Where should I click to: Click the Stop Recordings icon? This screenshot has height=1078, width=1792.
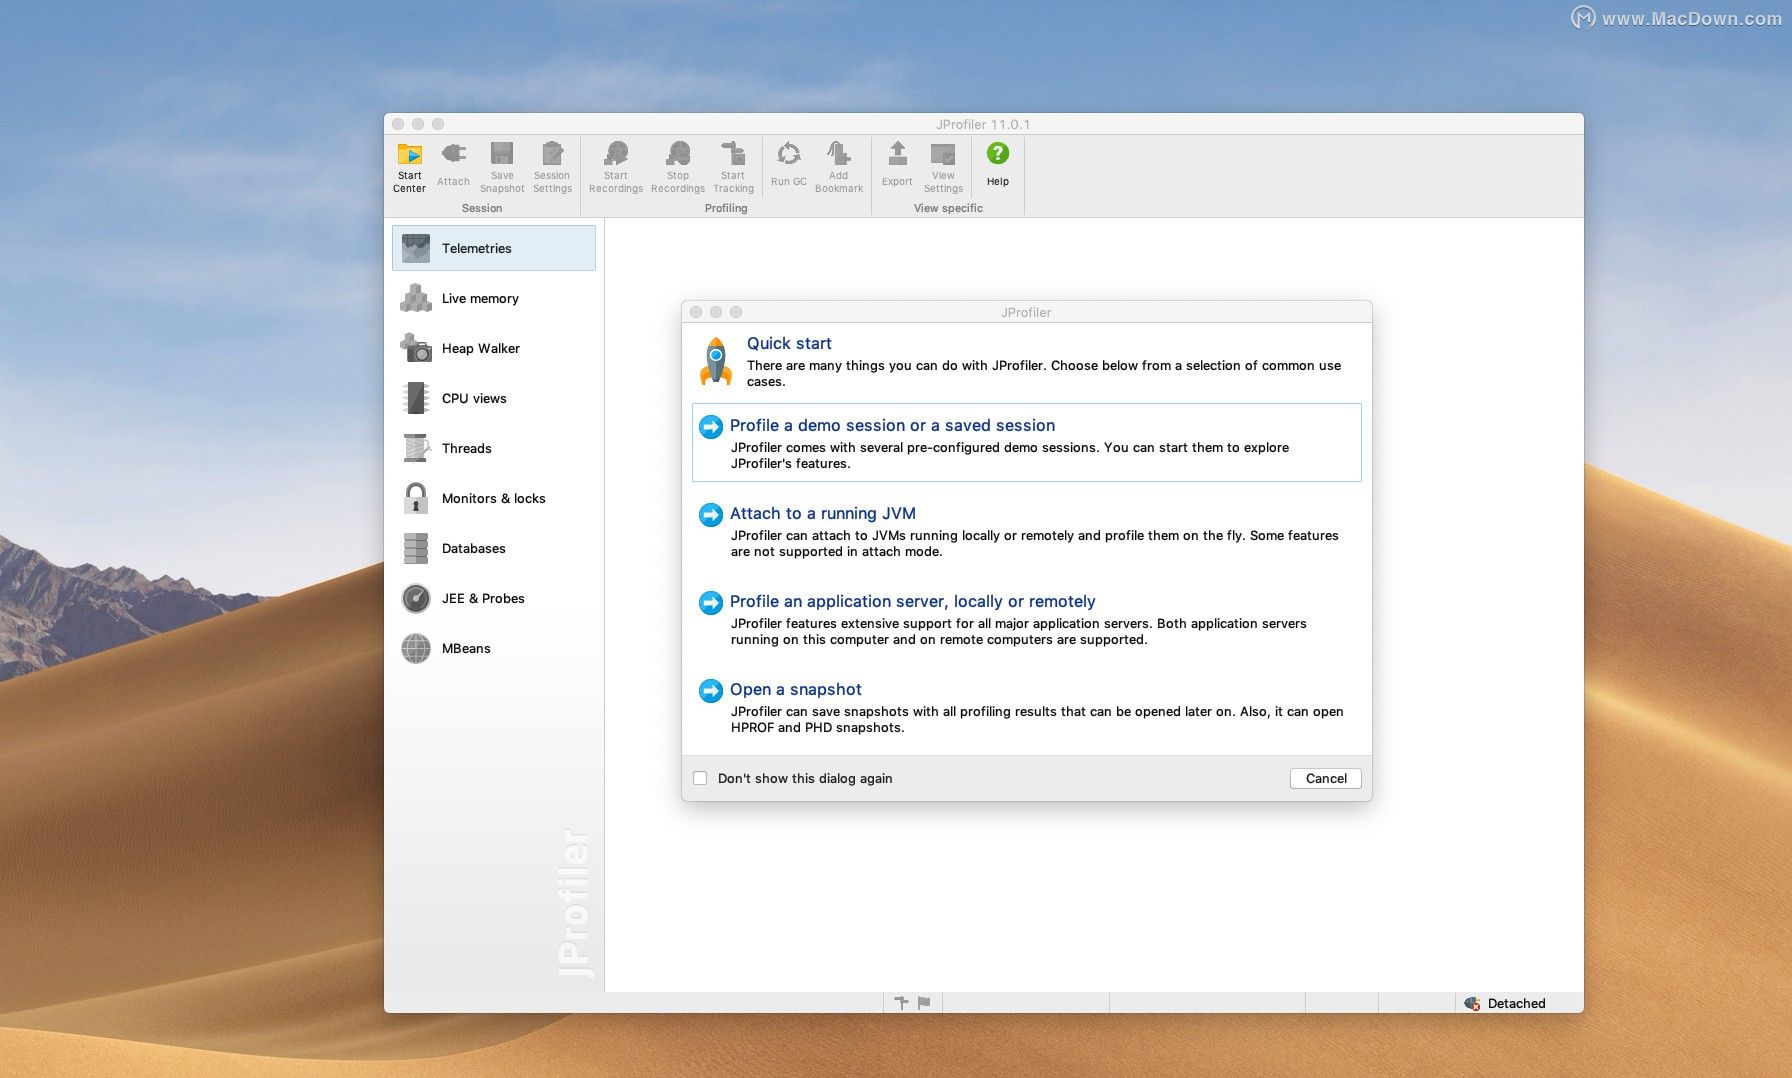click(678, 153)
